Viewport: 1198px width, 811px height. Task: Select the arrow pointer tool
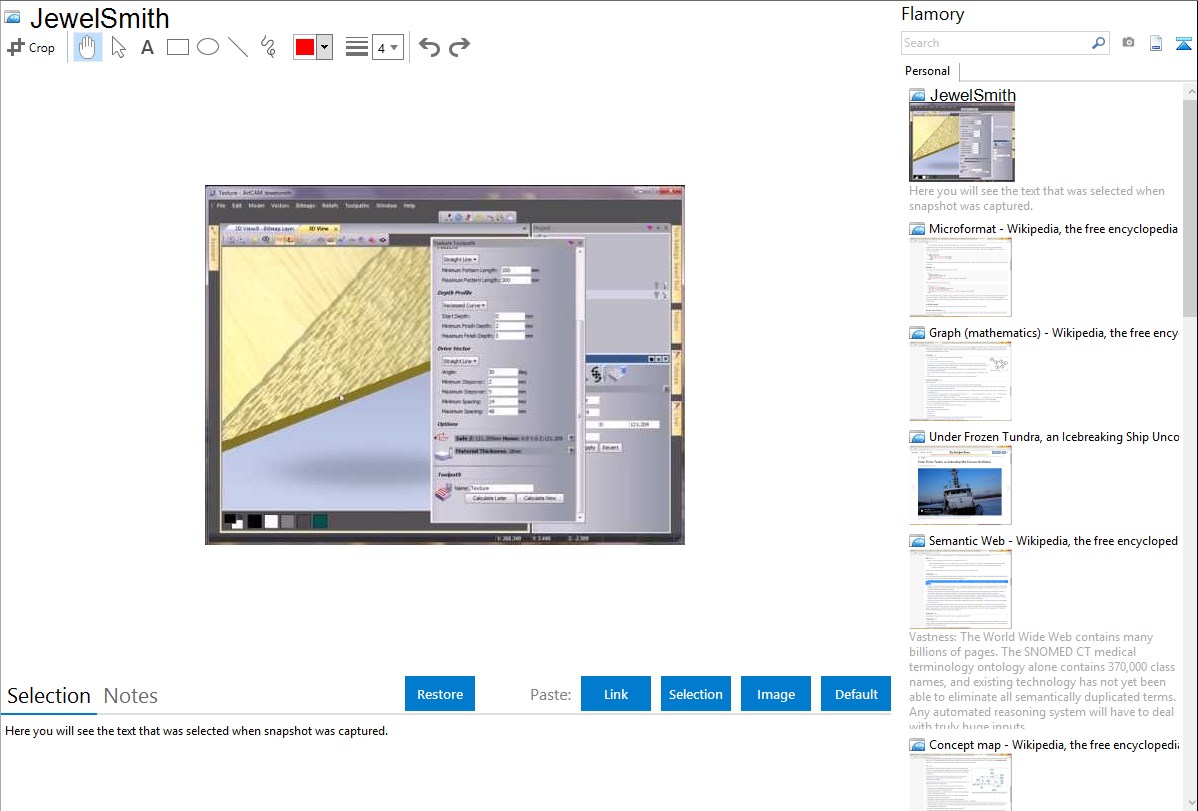tap(118, 47)
